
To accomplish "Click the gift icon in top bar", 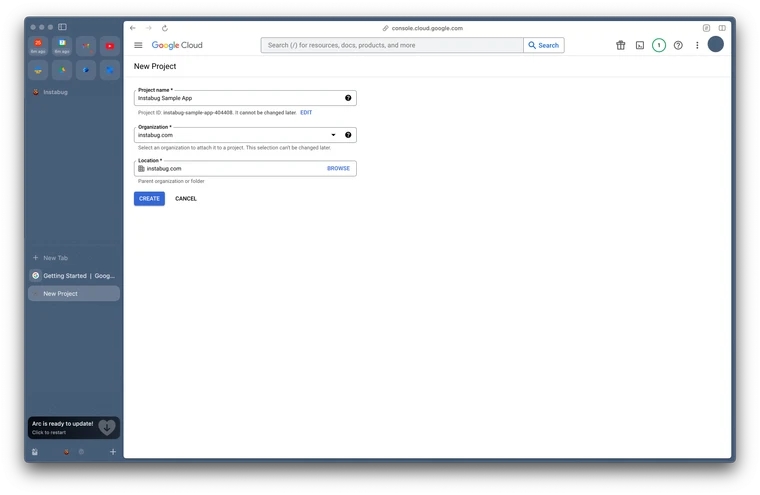I will point(620,45).
